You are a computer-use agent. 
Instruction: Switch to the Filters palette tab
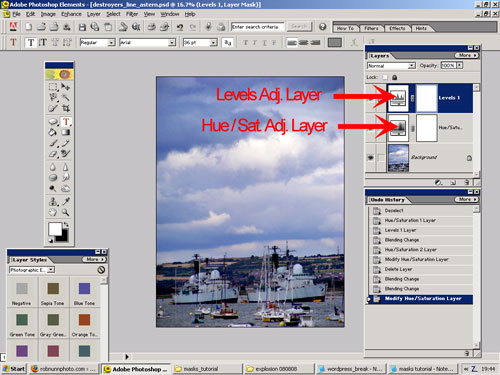pyautogui.click(x=371, y=28)
